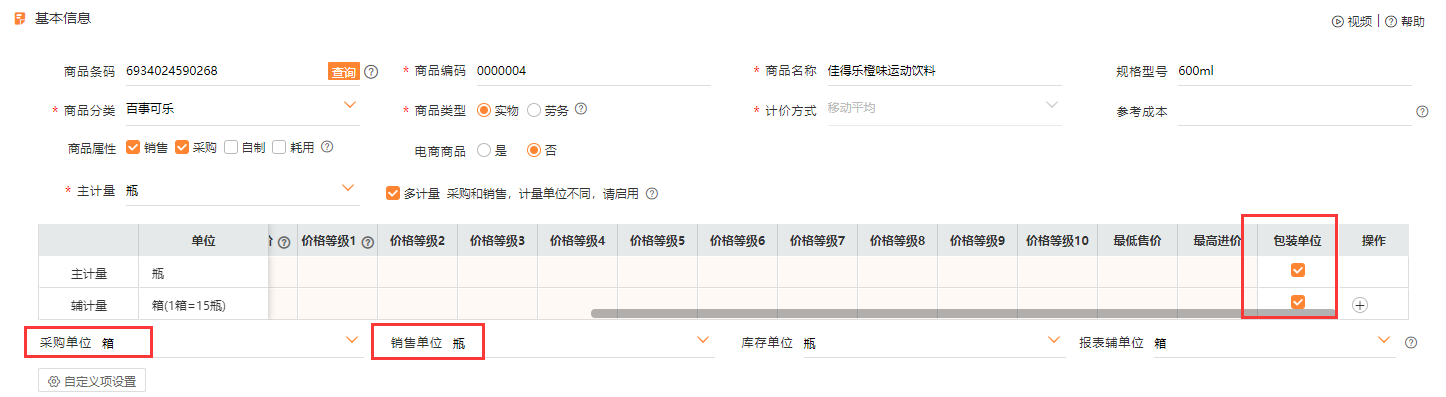Expand the 商品分类 dropdown
This screenshot has height=397, width=1446.
[350, 105]
